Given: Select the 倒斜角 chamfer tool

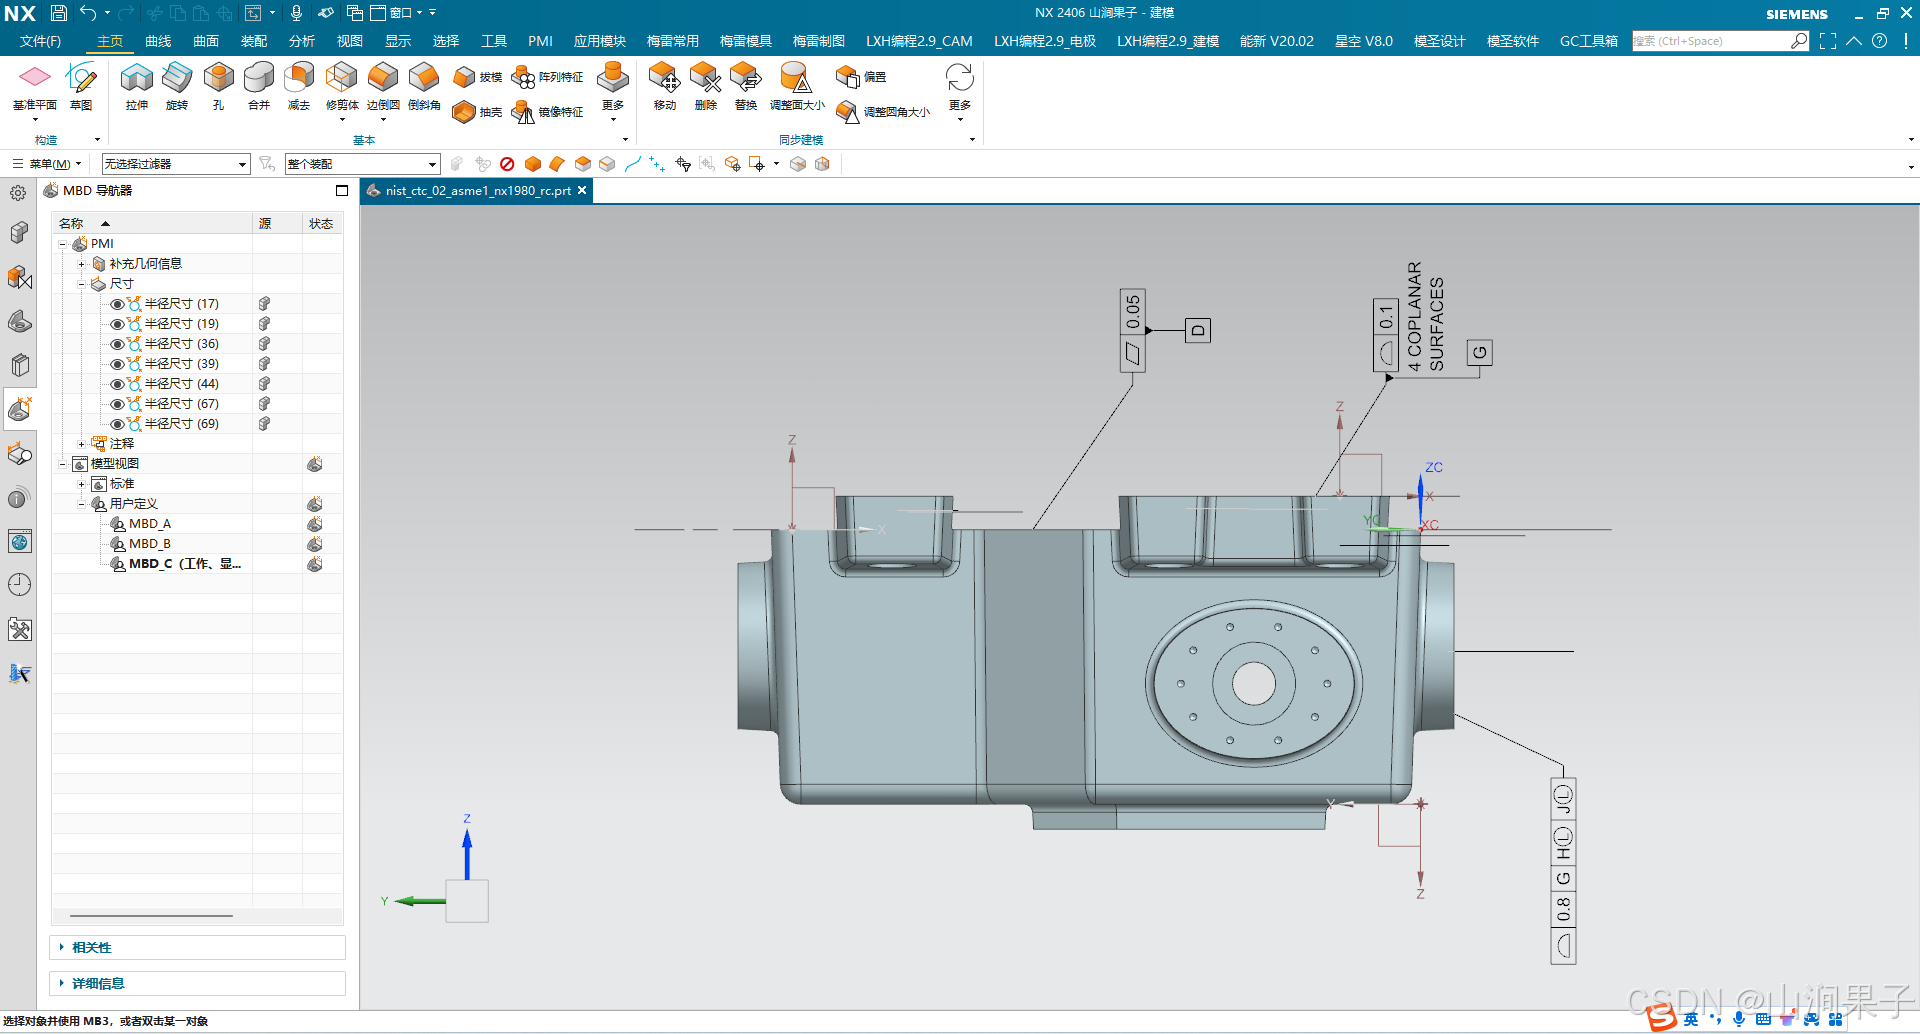Looking at the screenshot, I should tap(424, 86).
